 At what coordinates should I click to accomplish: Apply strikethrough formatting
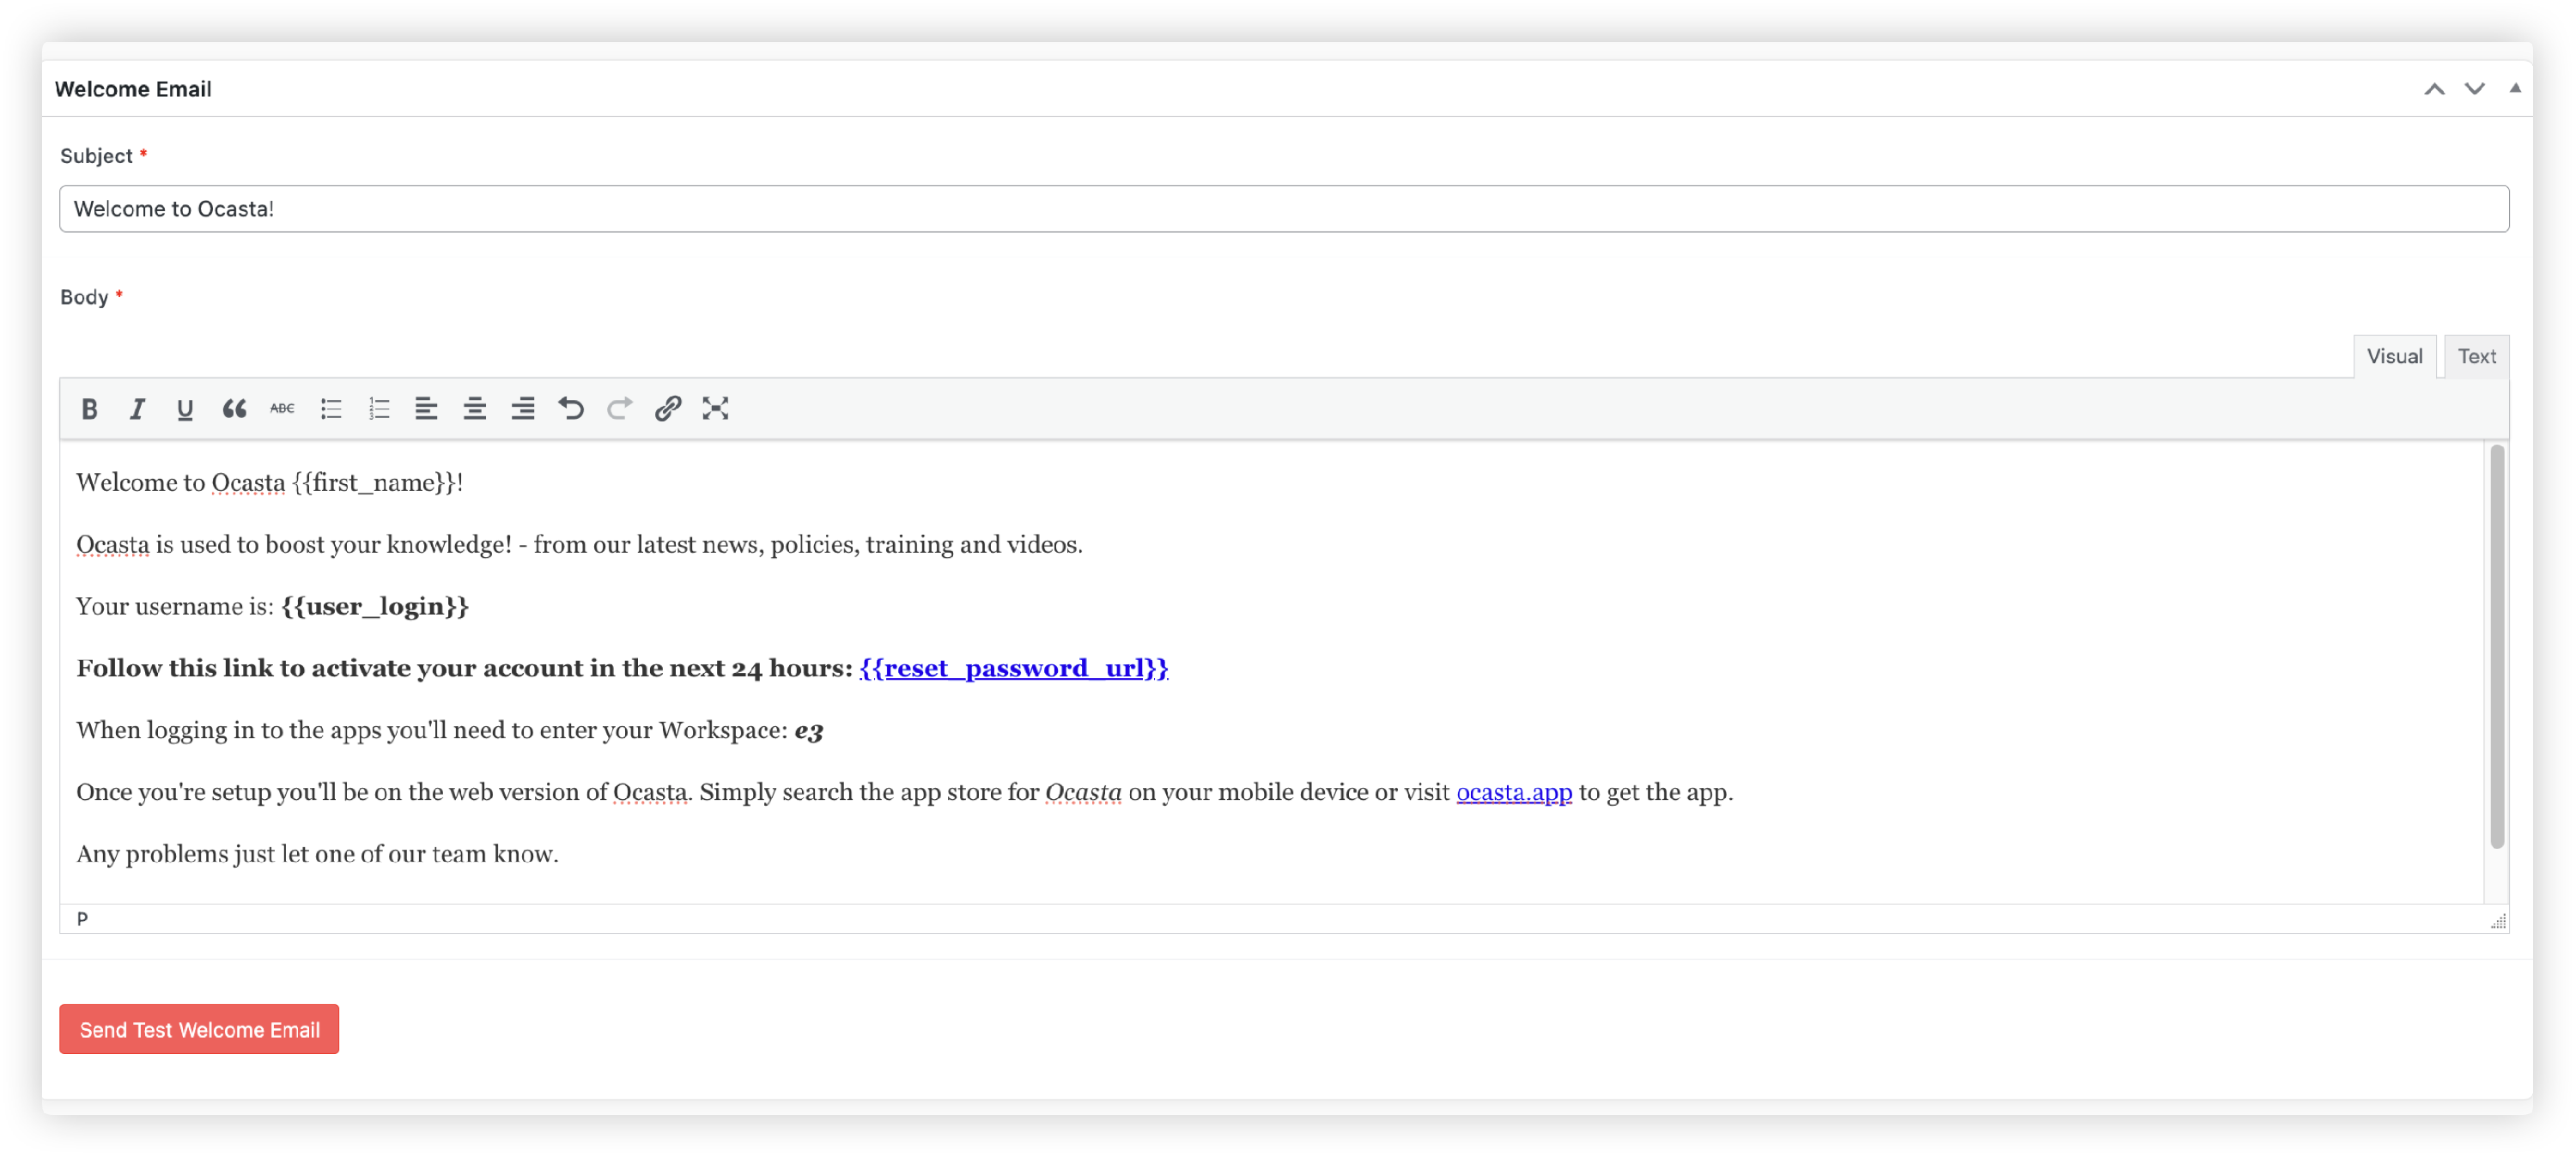282,408
